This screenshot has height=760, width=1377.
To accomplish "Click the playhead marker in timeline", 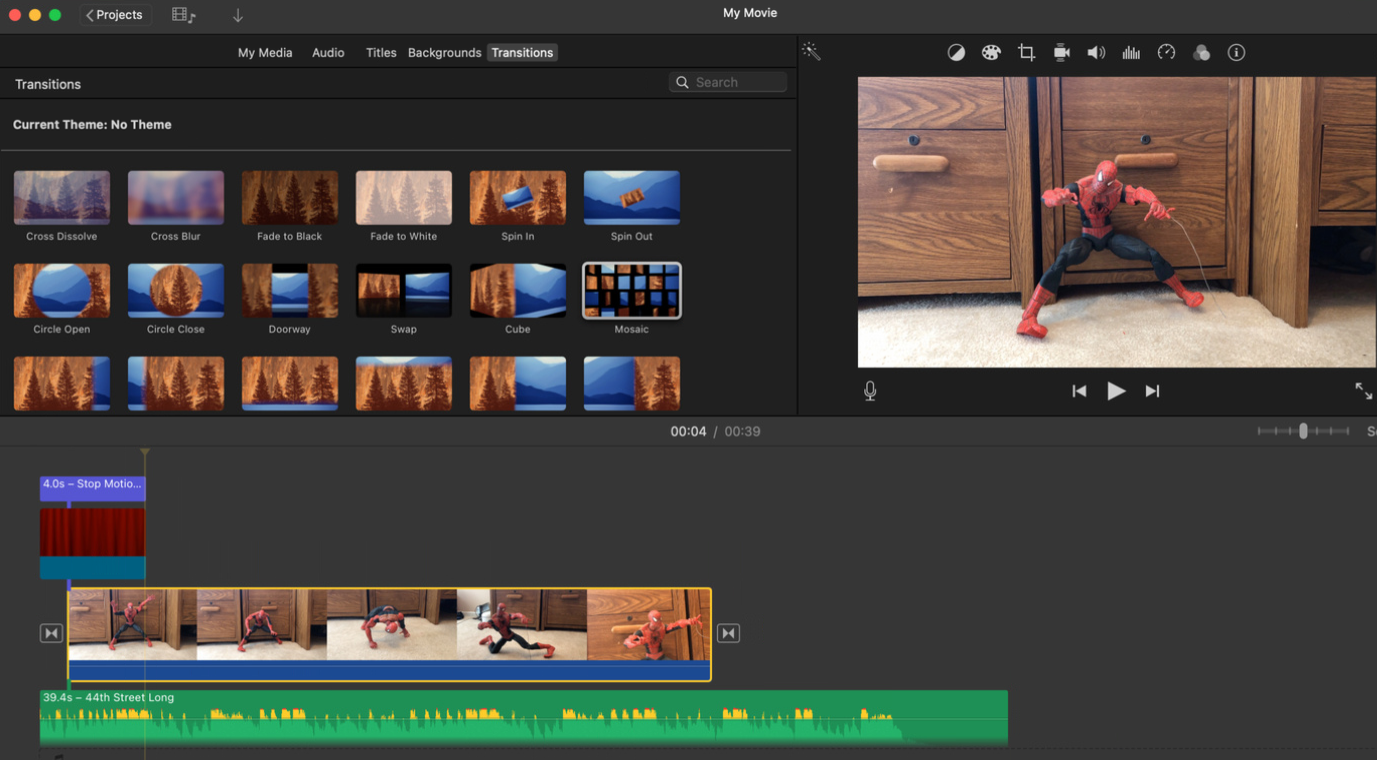I will click(x=145, y=454).
